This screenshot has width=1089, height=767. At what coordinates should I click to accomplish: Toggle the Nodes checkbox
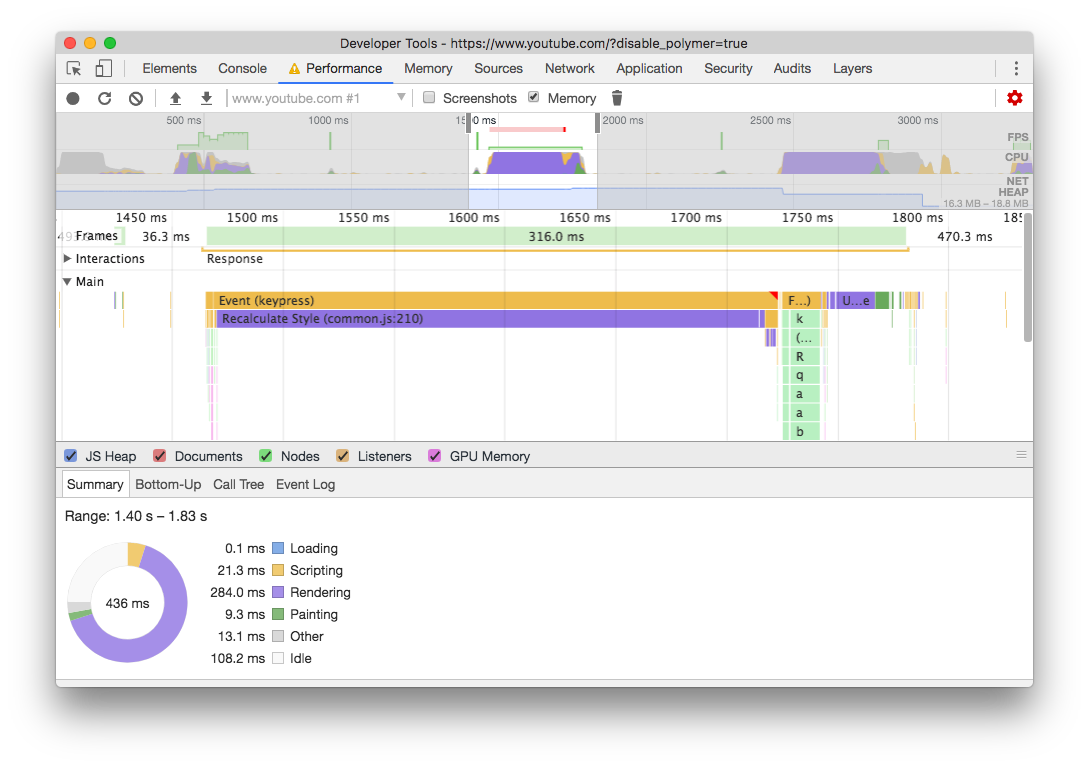[x=266, y=456]
